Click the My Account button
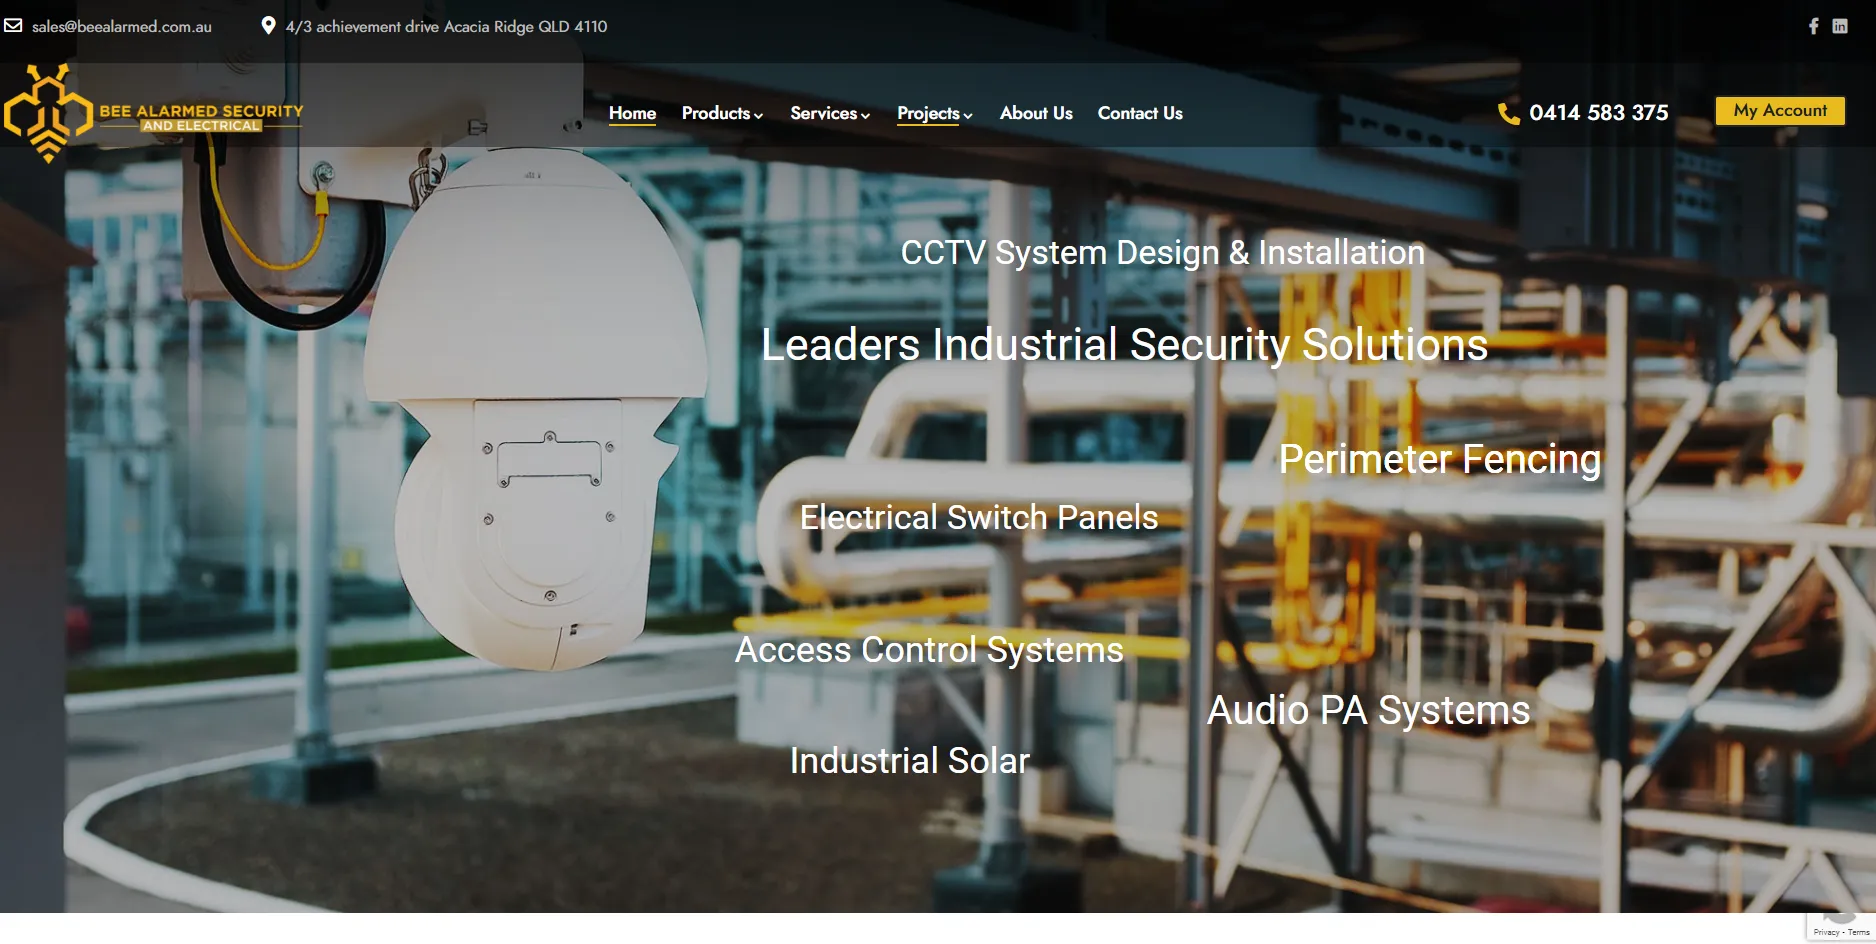This screenshot has height=944, width=1876. click(x=1780, y=110)
